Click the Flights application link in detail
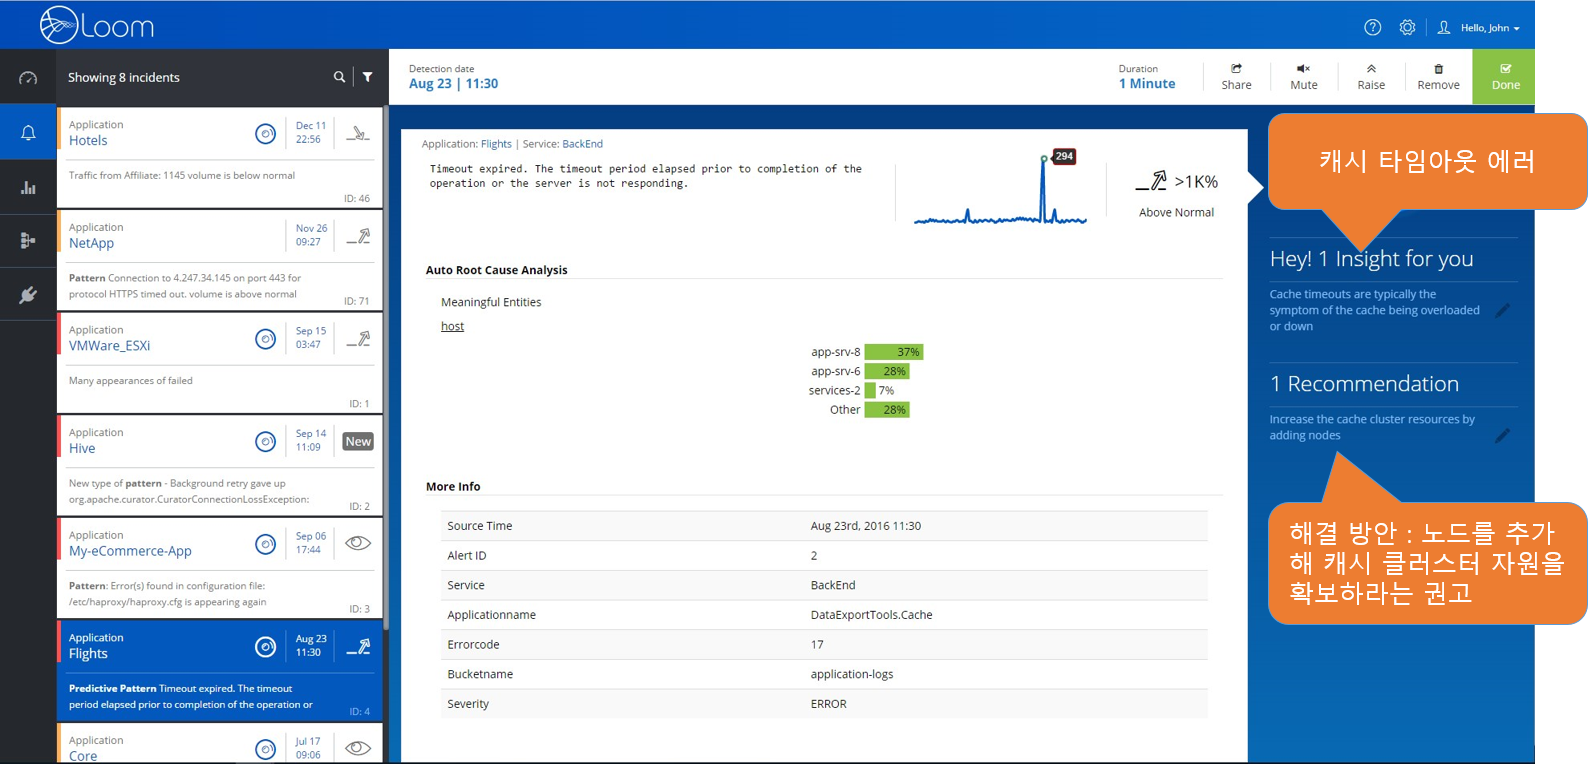The width and height of the screenshot is (1588, 764). 496,144
